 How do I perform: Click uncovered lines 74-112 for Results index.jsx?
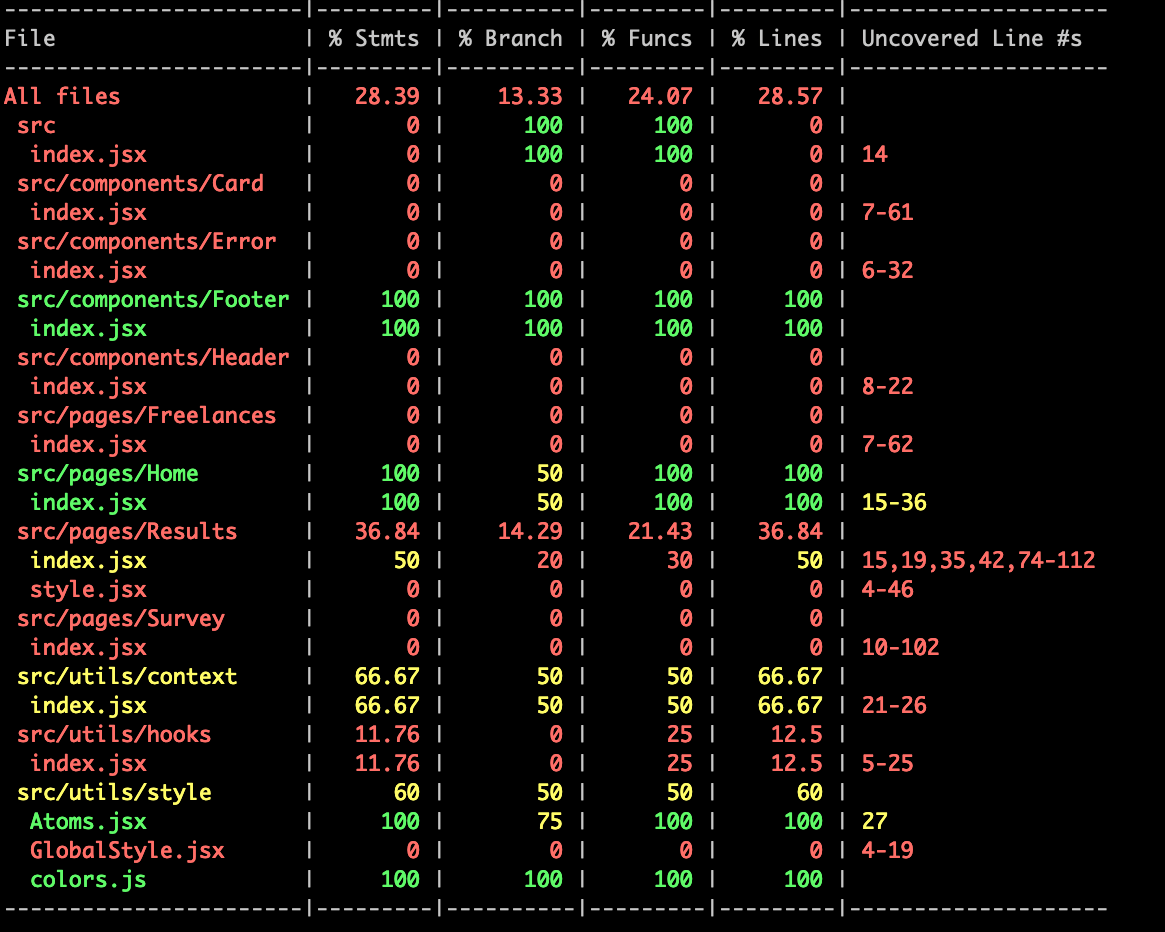1056,560
